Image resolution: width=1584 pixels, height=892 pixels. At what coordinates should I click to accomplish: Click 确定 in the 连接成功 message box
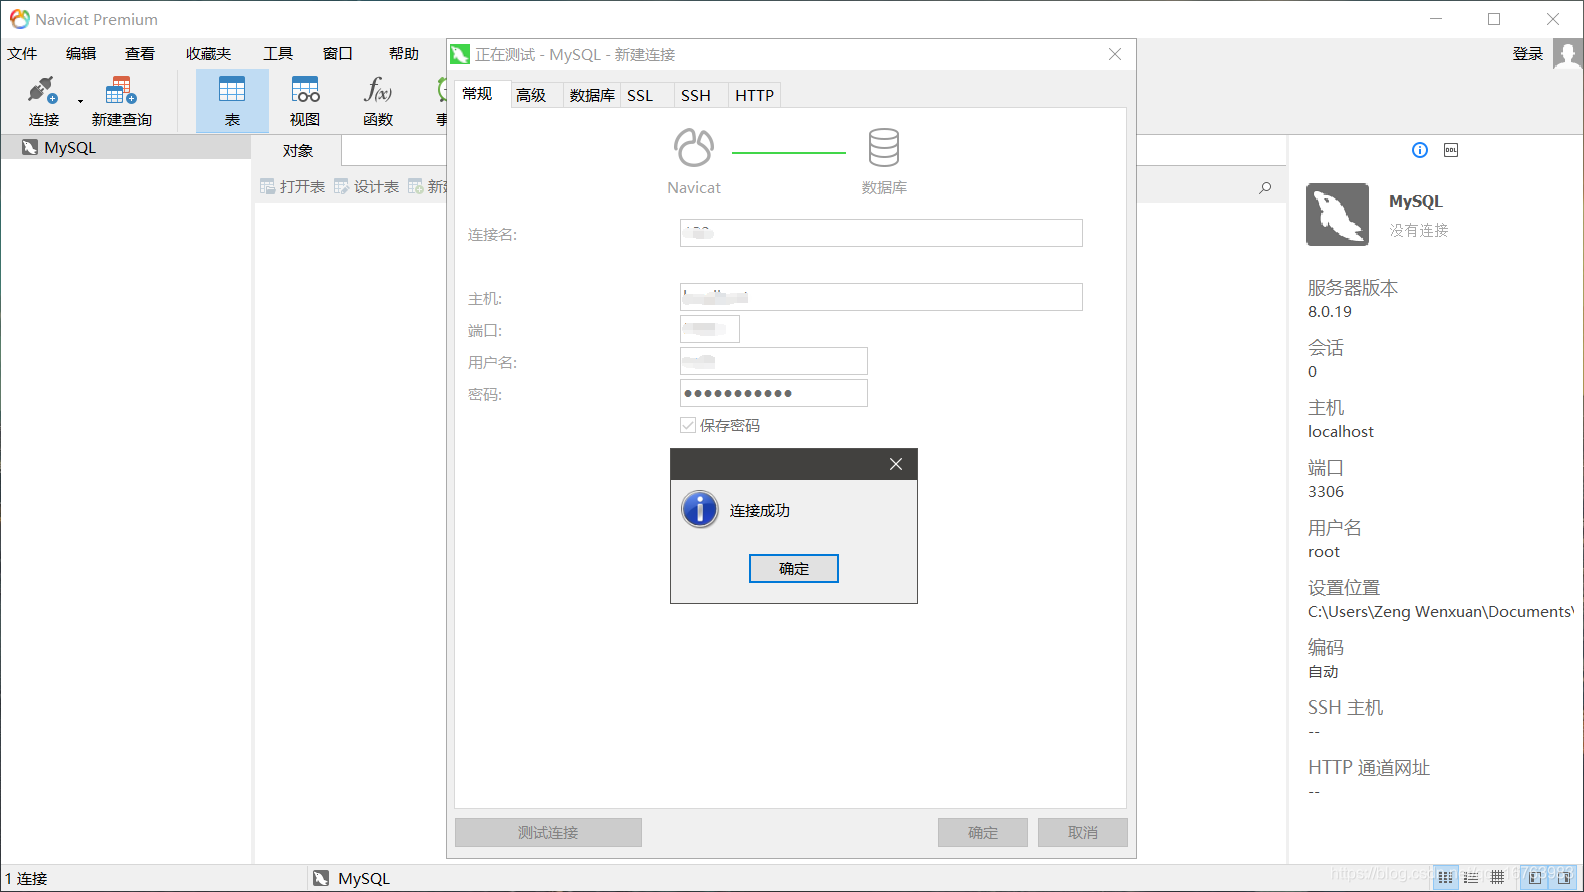tap(794, 568)
